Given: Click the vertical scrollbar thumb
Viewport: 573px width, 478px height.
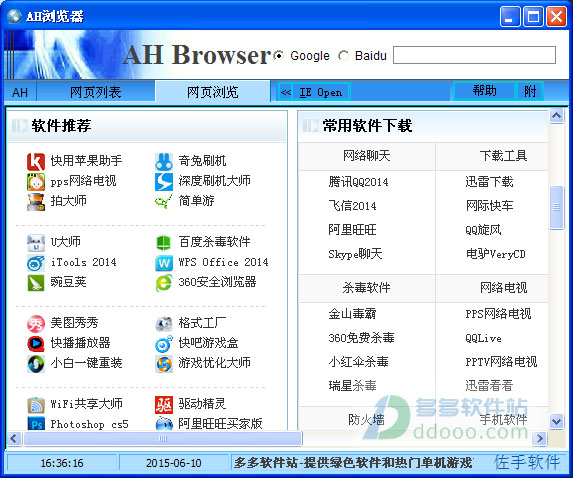Looking at the screenshot, I should click(x=556, y=207).
